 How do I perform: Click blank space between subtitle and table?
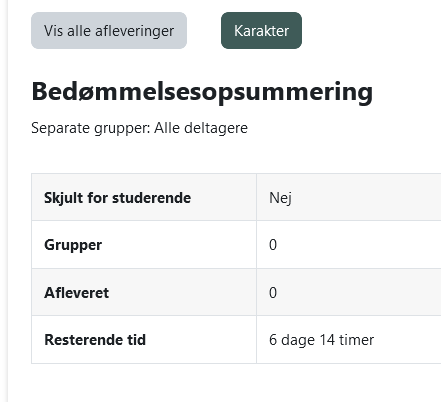(224, 155)
